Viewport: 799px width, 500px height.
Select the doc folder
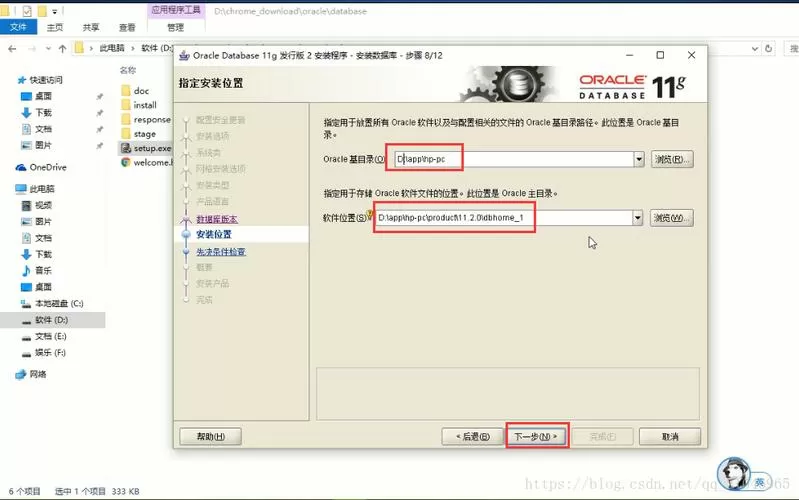tap(136, 91)
